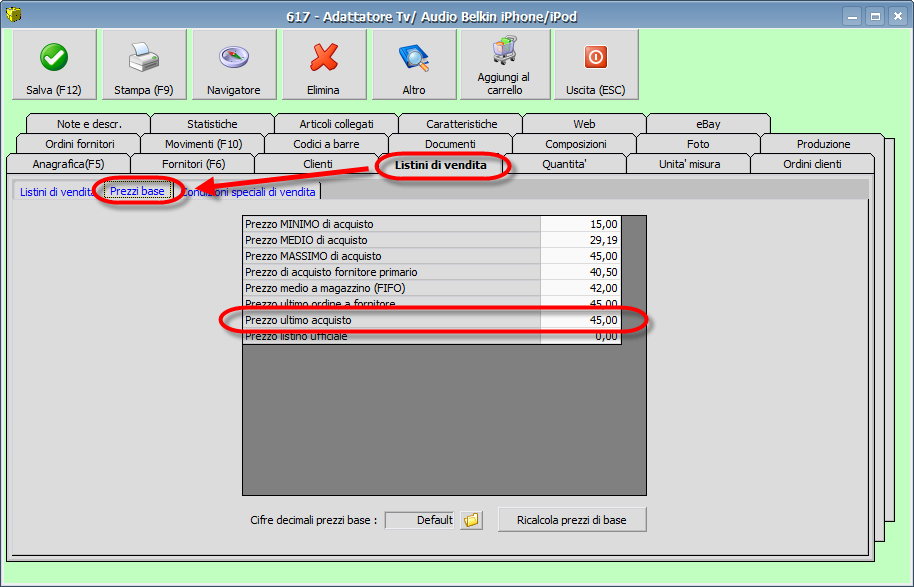Open the Codici a barre tab
The image size is (914, 587).
pos(326,144)
